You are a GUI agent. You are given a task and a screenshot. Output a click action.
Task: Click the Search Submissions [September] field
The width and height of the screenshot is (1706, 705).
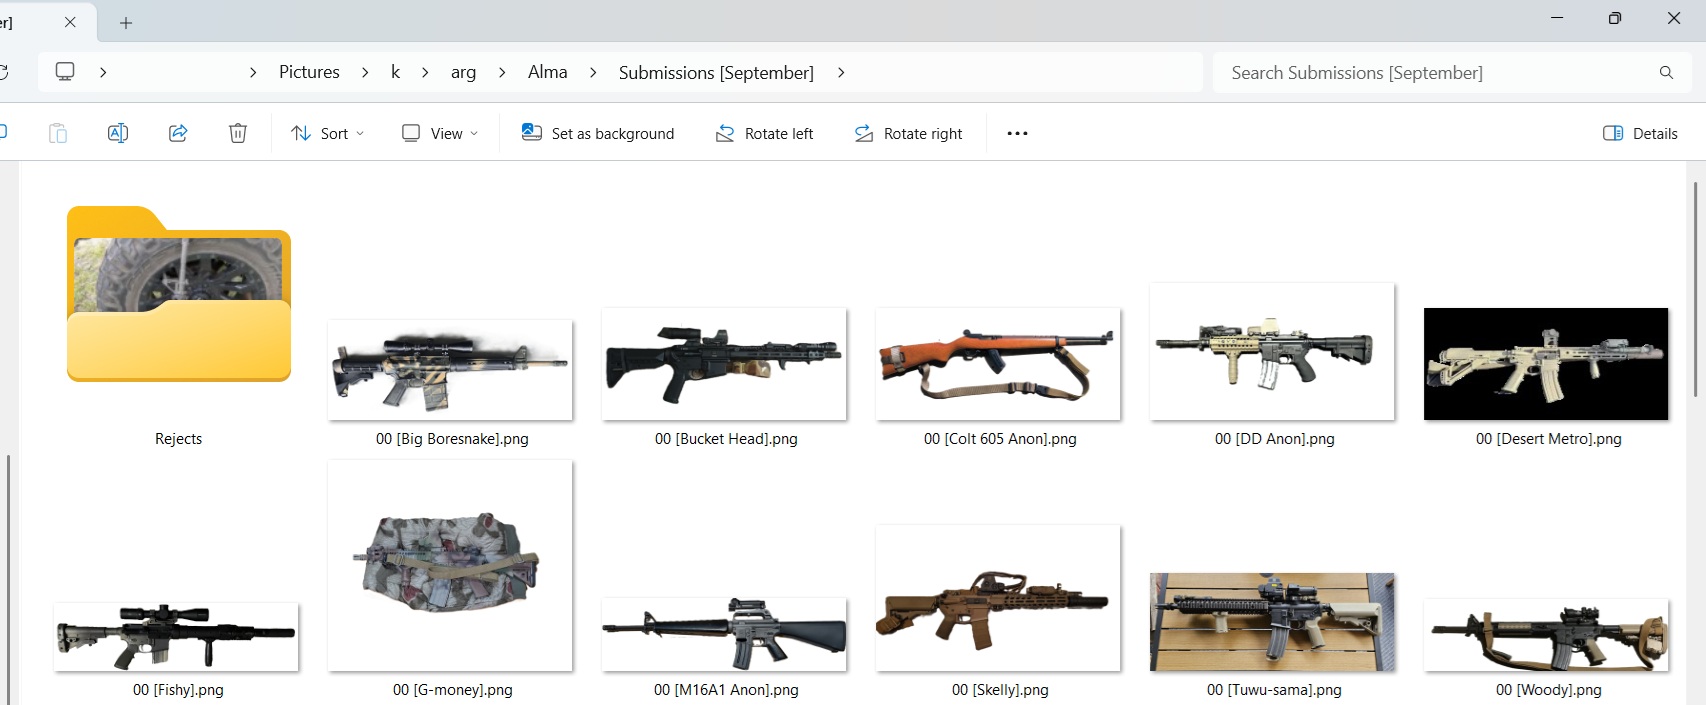1452,72
